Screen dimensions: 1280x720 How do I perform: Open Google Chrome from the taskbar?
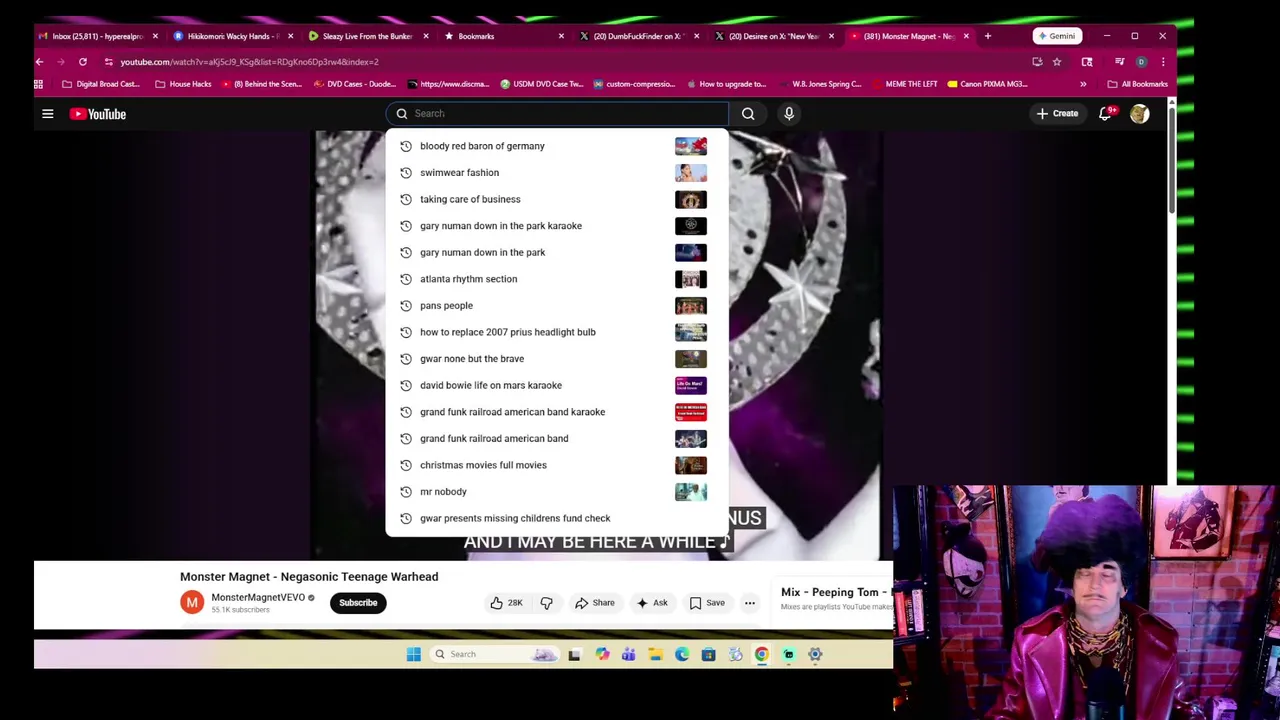coord(762,655)
